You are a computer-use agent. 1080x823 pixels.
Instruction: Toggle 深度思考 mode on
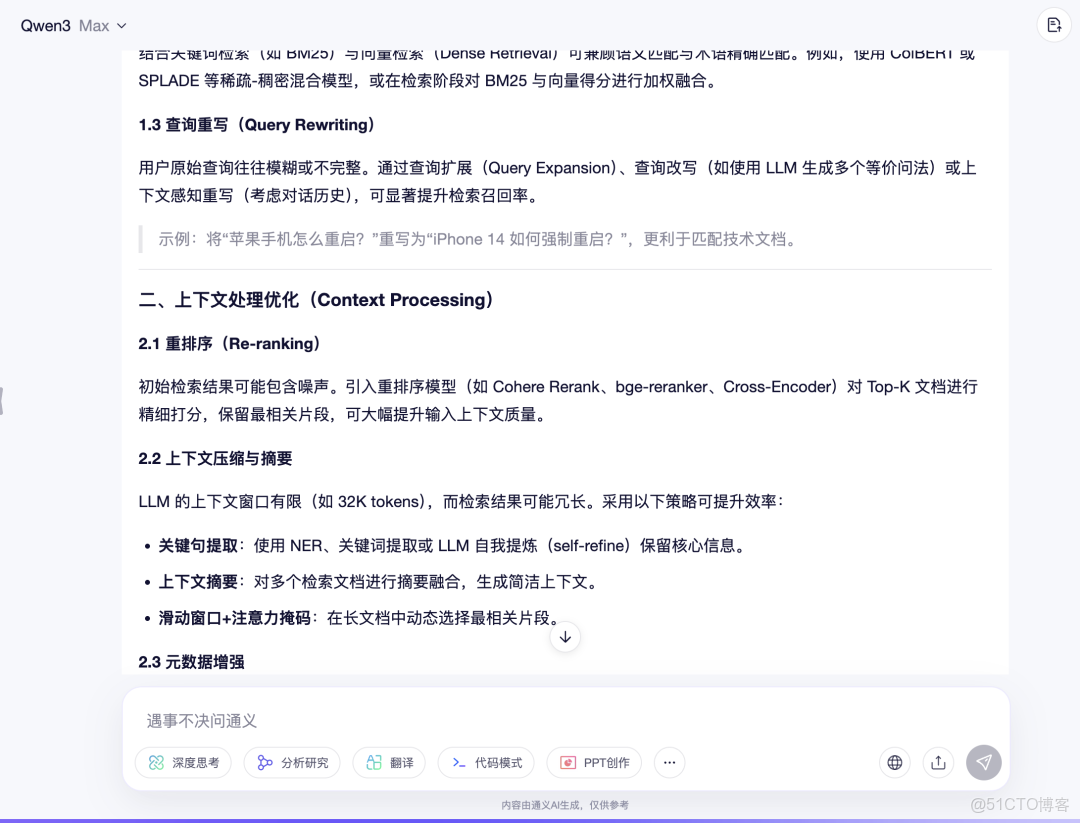tap(183, 762)
